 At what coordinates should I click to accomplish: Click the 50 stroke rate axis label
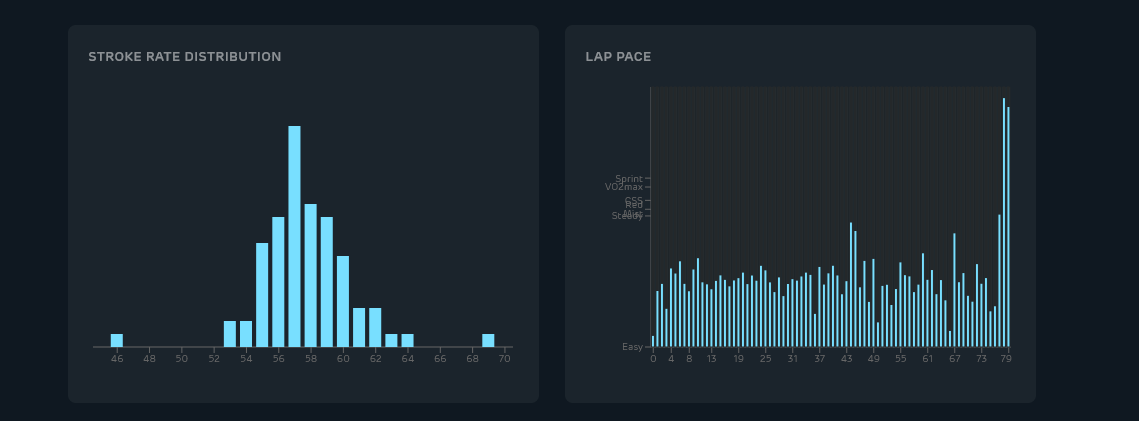[182, 359]
